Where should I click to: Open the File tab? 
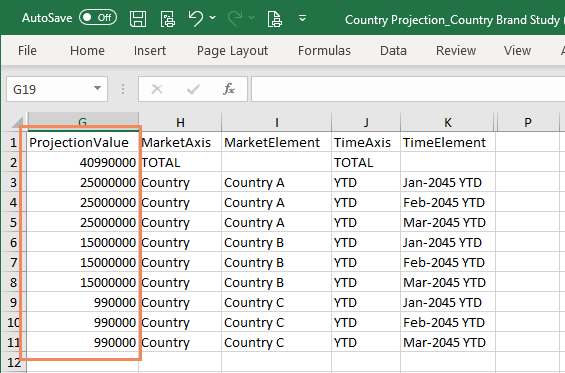coord(27,50)
